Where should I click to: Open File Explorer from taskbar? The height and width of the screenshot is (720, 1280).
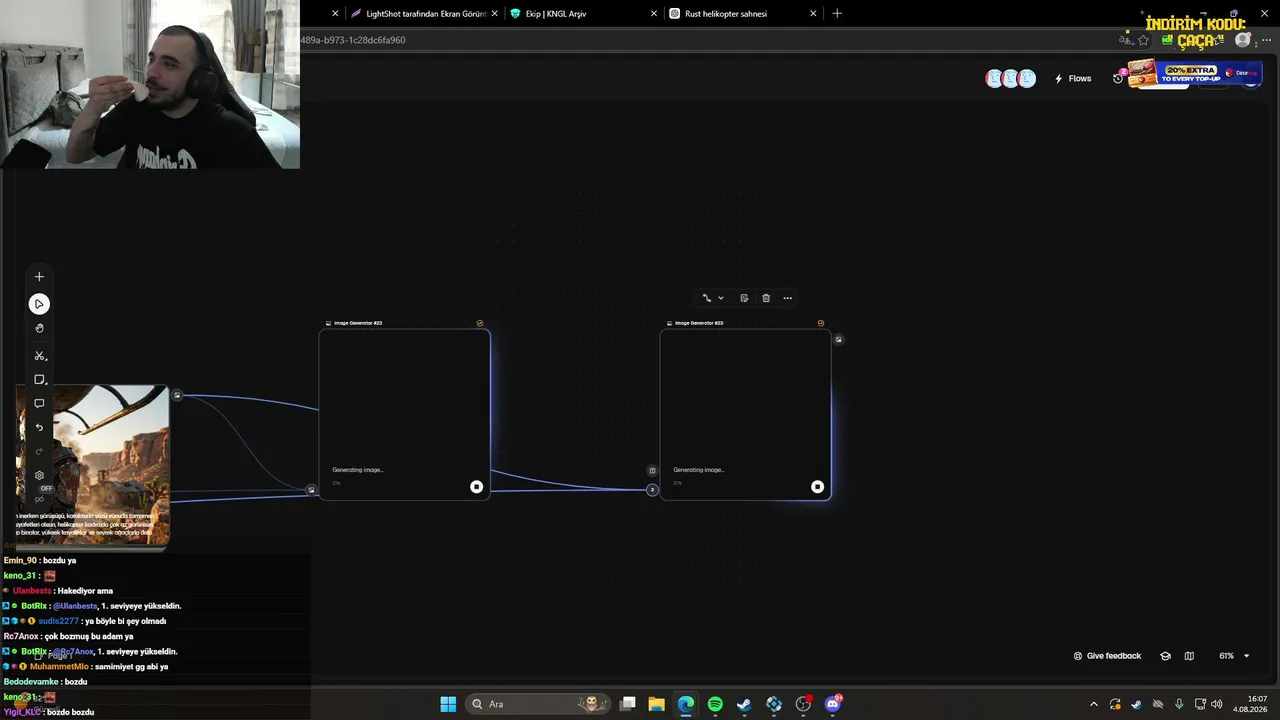(x=657, y=704)
